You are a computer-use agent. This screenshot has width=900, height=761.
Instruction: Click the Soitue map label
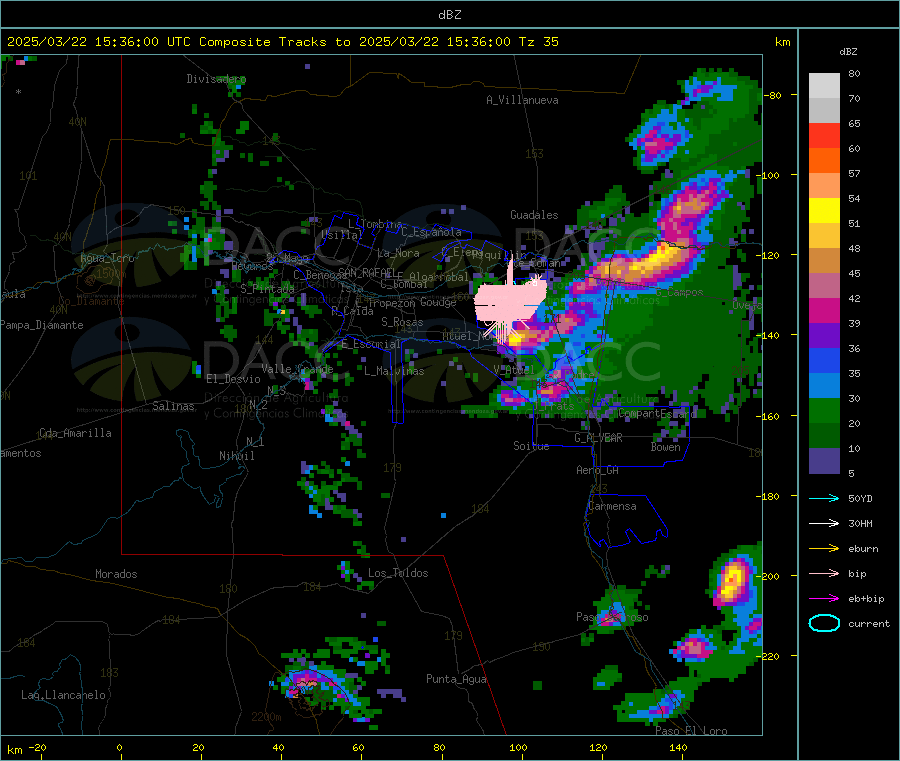531,446
